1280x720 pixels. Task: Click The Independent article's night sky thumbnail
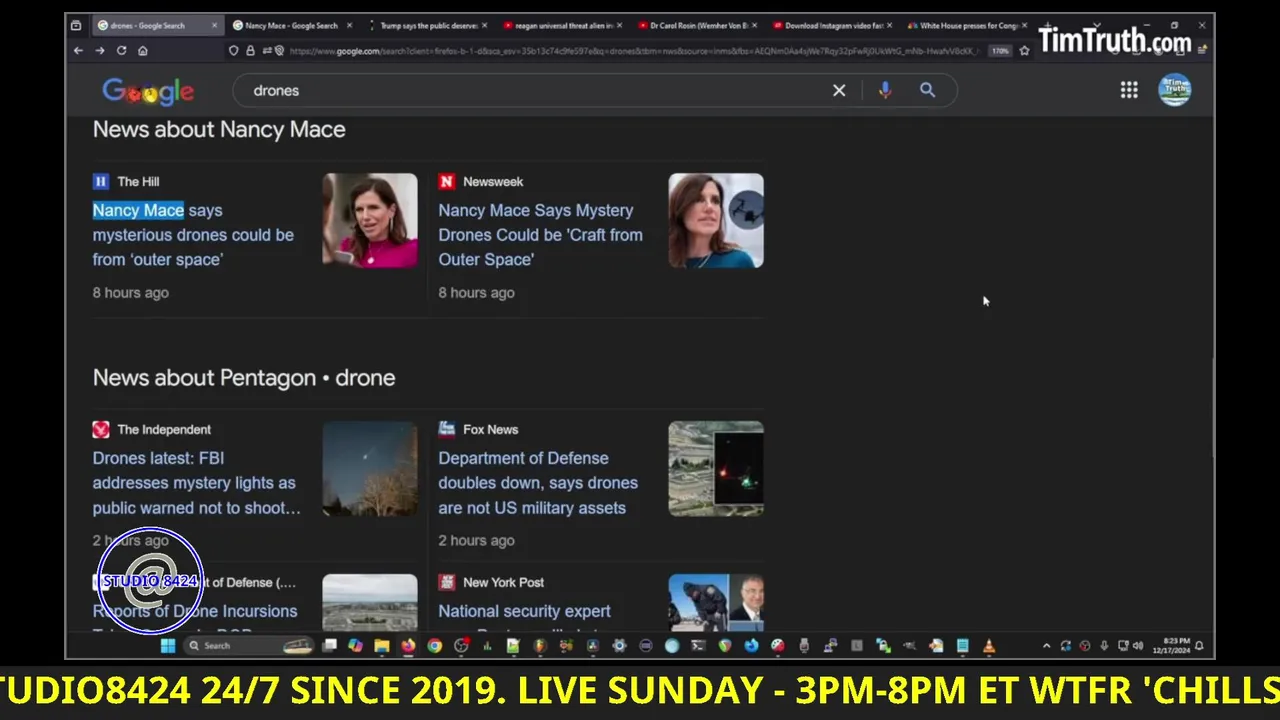click(370, 469)
